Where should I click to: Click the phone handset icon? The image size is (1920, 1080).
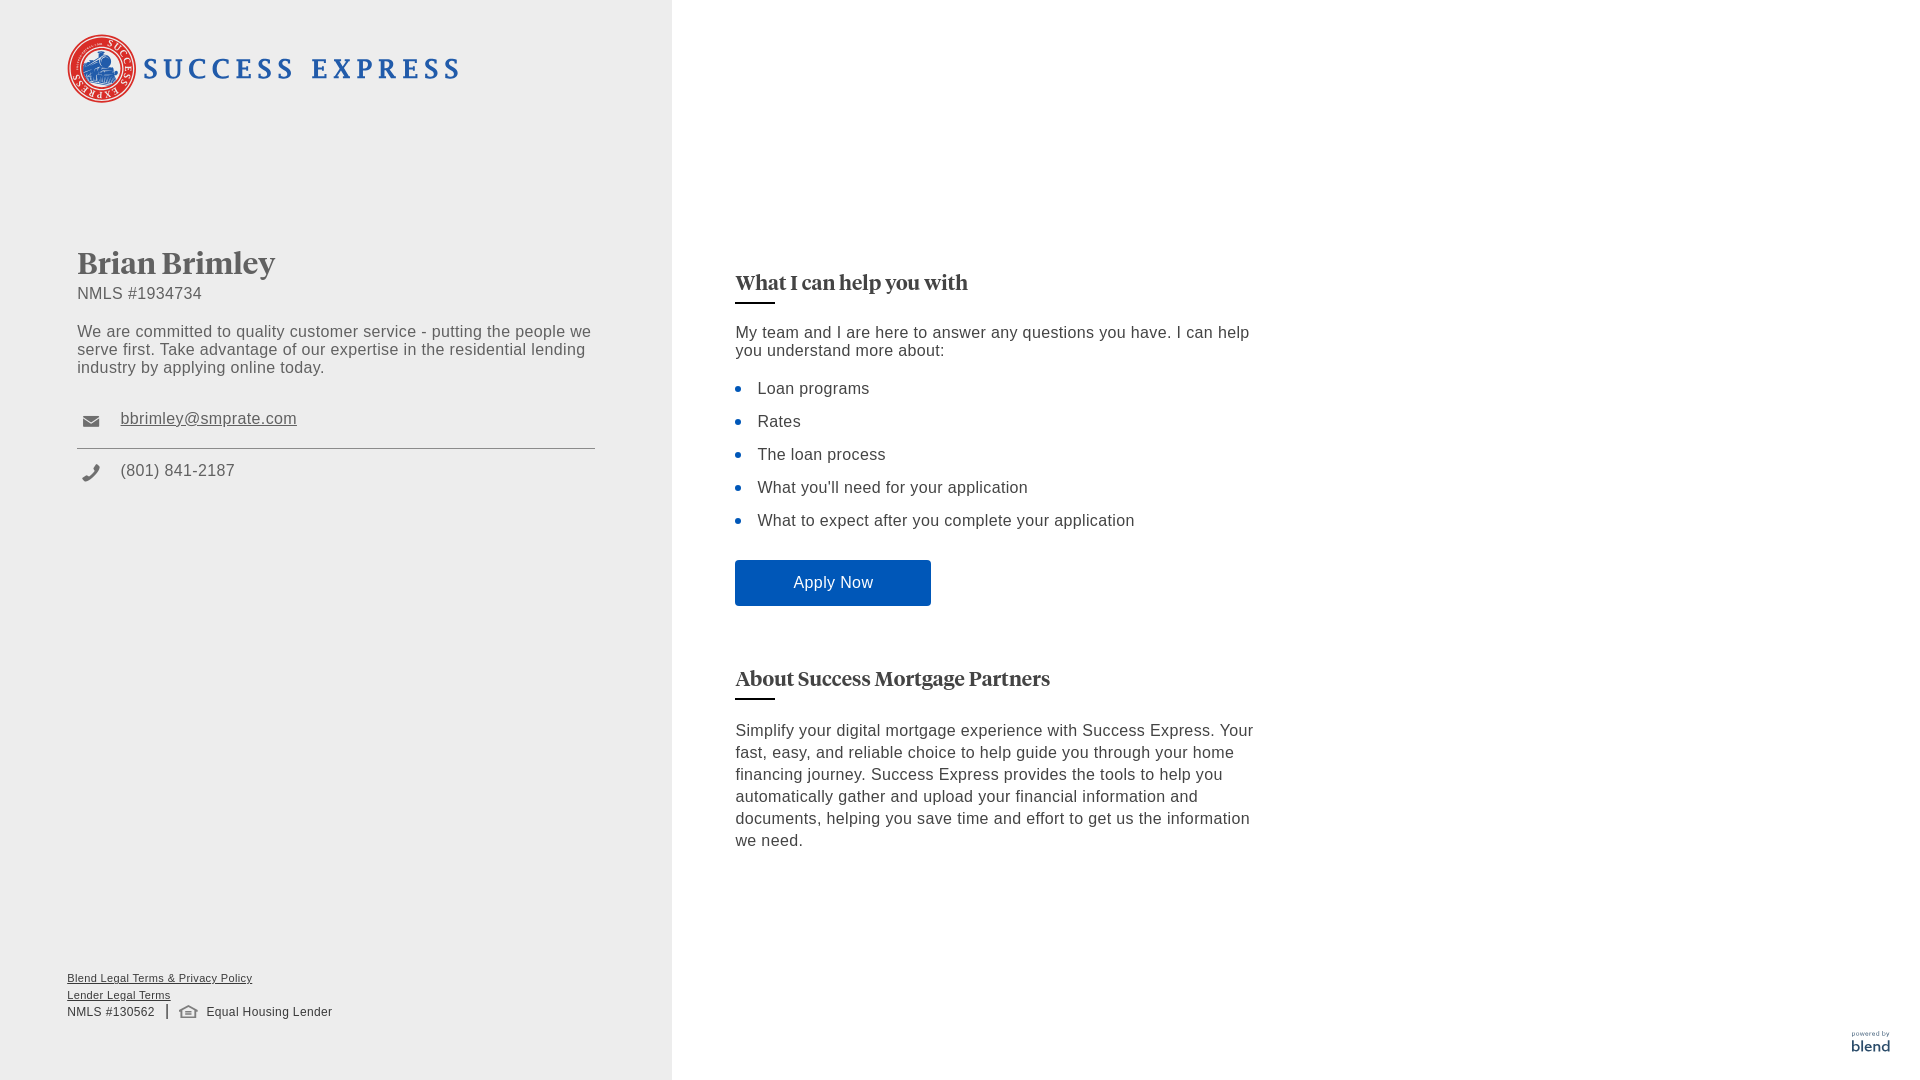pos(91,473)
